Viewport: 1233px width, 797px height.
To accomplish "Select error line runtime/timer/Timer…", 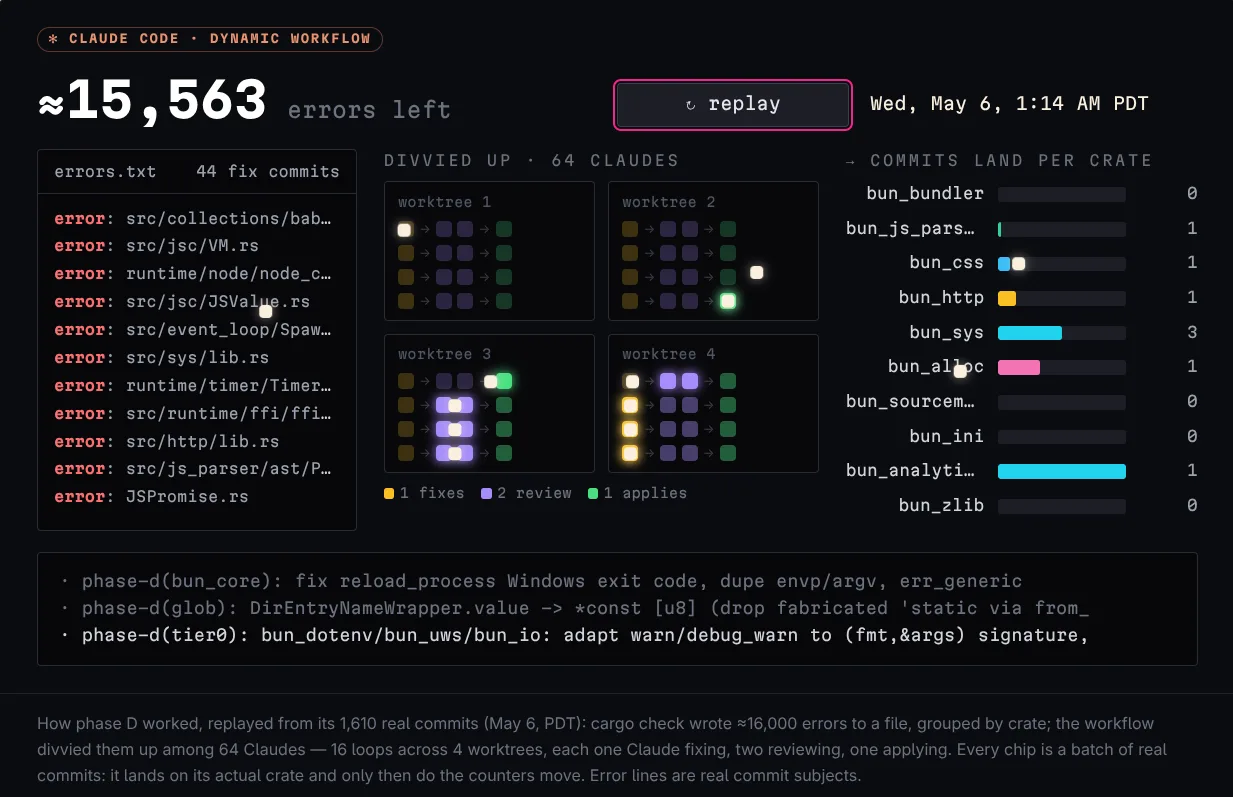I will click(193, 386).
